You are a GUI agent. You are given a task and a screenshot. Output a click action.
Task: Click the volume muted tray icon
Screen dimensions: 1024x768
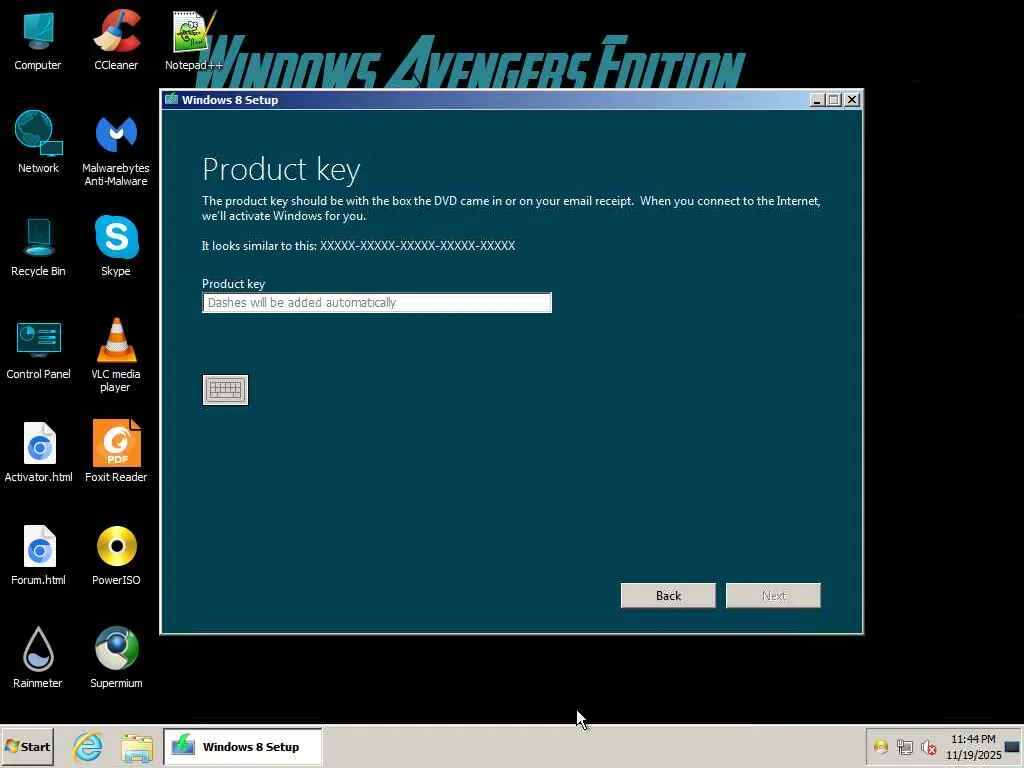click(928, 747)
